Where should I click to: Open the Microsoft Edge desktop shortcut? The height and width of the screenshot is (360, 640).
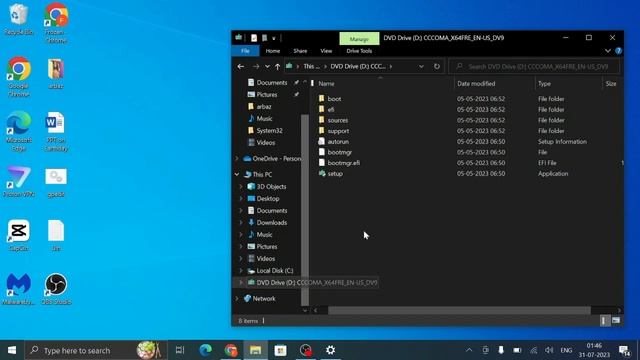18,131
